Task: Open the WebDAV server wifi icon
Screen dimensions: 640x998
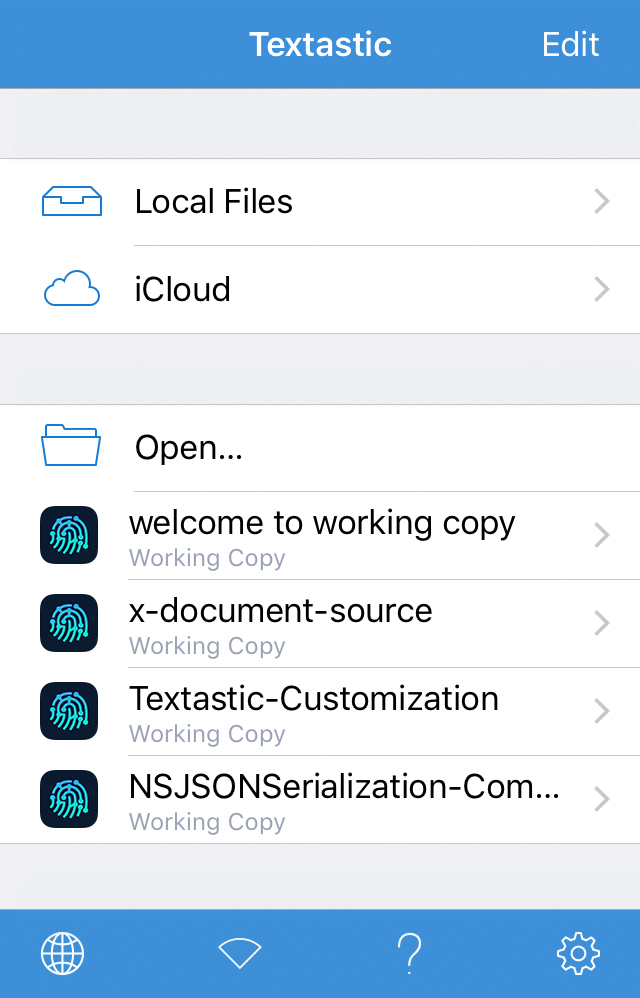Action: (240, 953)
